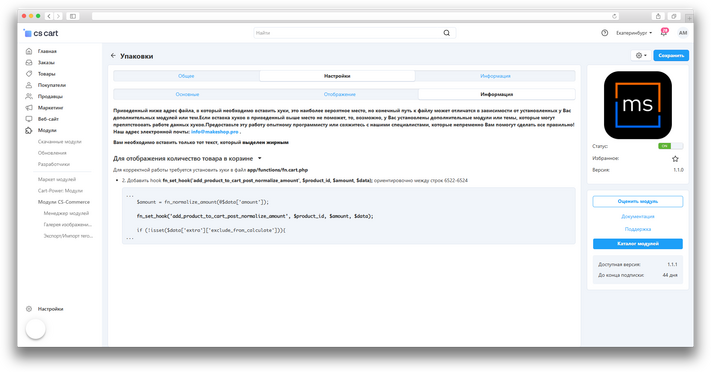Image resolution: width=711 pixels, height=372 pixels.
Task: Open the Заказы menu item
Action: click(46, 63)
